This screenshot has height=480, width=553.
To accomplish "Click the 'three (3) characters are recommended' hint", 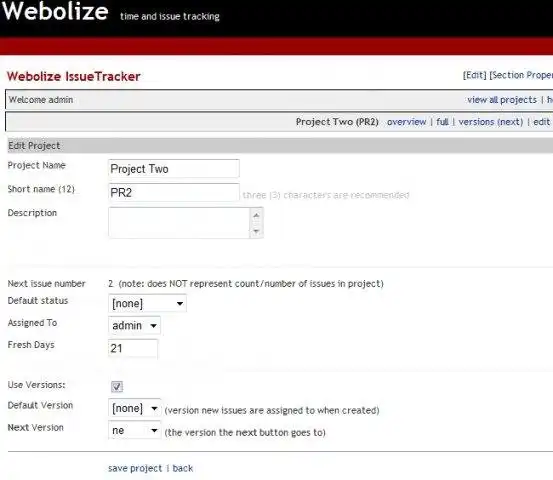I will 326,195.
